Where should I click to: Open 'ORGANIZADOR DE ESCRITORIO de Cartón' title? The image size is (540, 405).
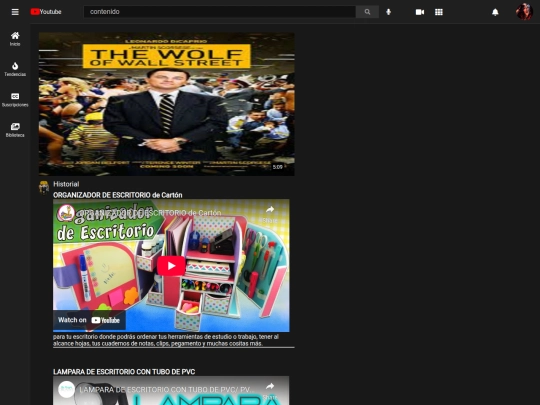(118, 195)
